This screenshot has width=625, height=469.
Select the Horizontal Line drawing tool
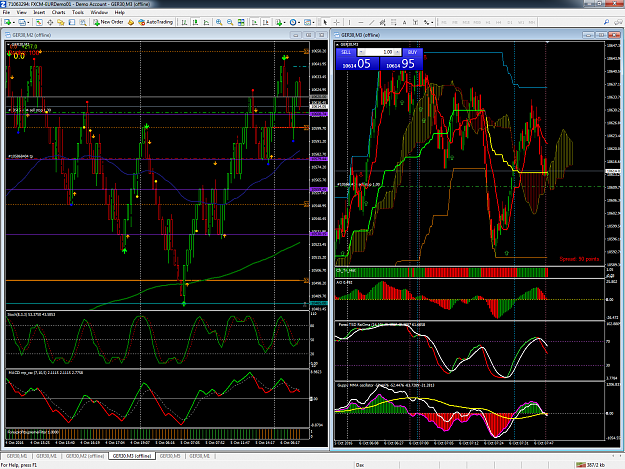click(360, 22)
